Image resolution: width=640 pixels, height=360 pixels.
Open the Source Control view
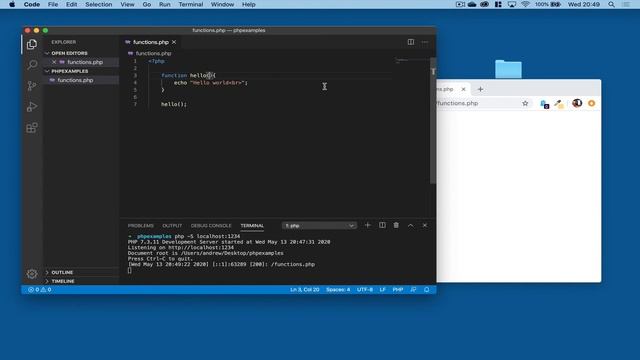pyautogui.click(x=32, y=85)
